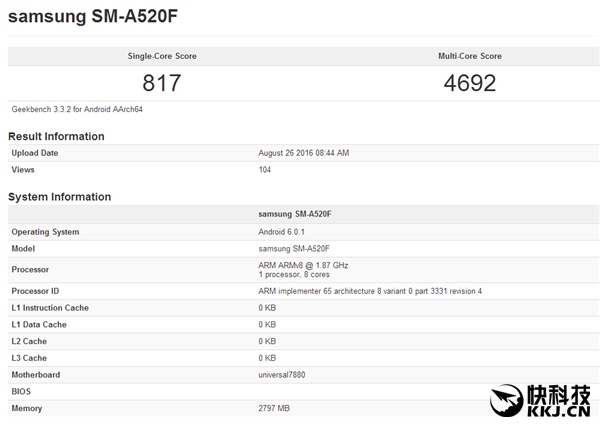Select the Single-Core Score header
This screenshot has height=427, width=600.
[162, 56]
